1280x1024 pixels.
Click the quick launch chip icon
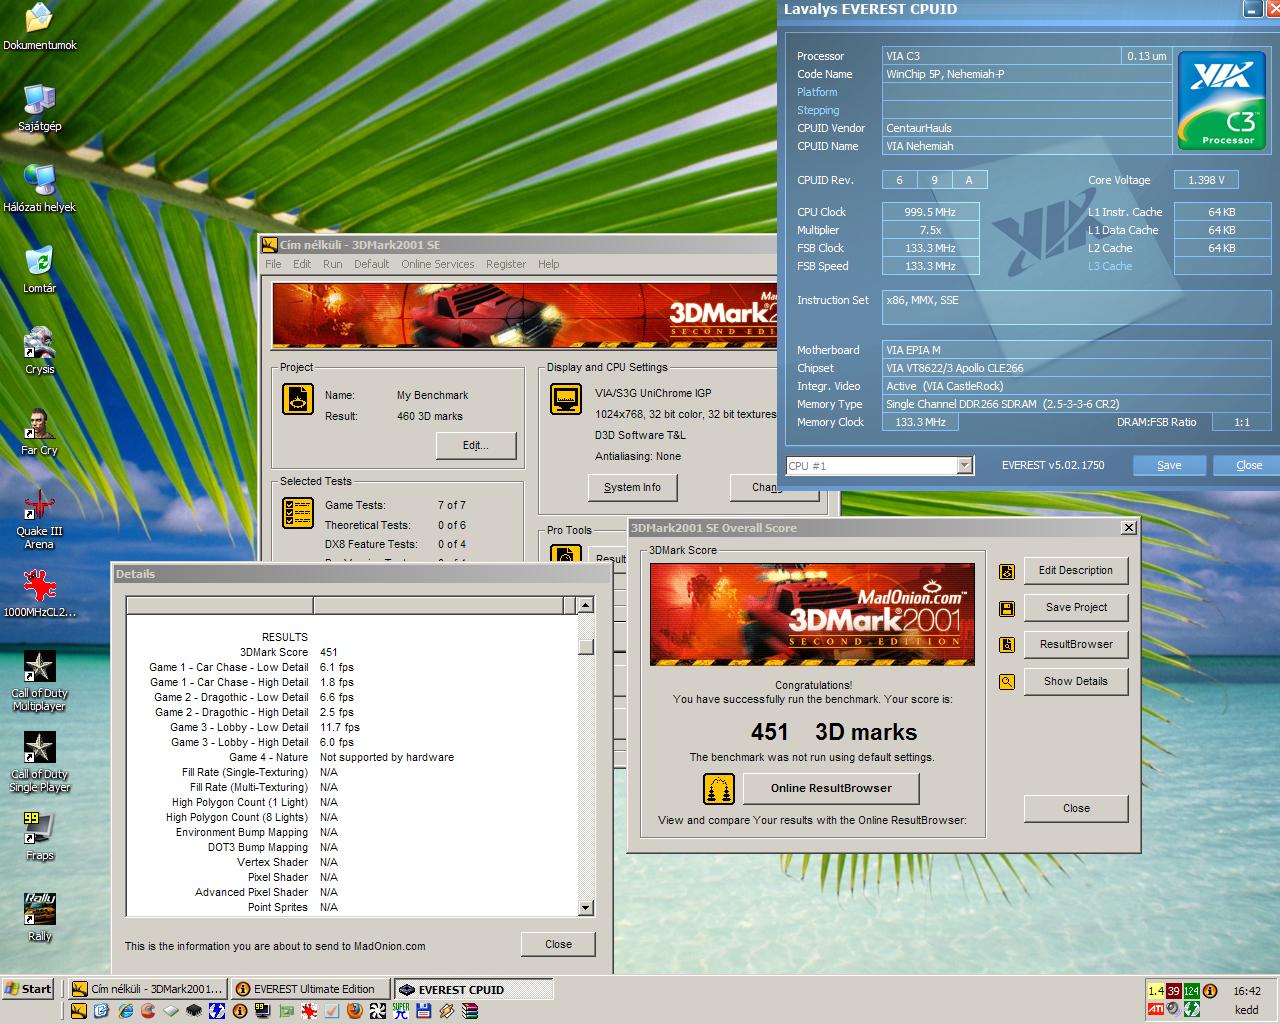194,1011
